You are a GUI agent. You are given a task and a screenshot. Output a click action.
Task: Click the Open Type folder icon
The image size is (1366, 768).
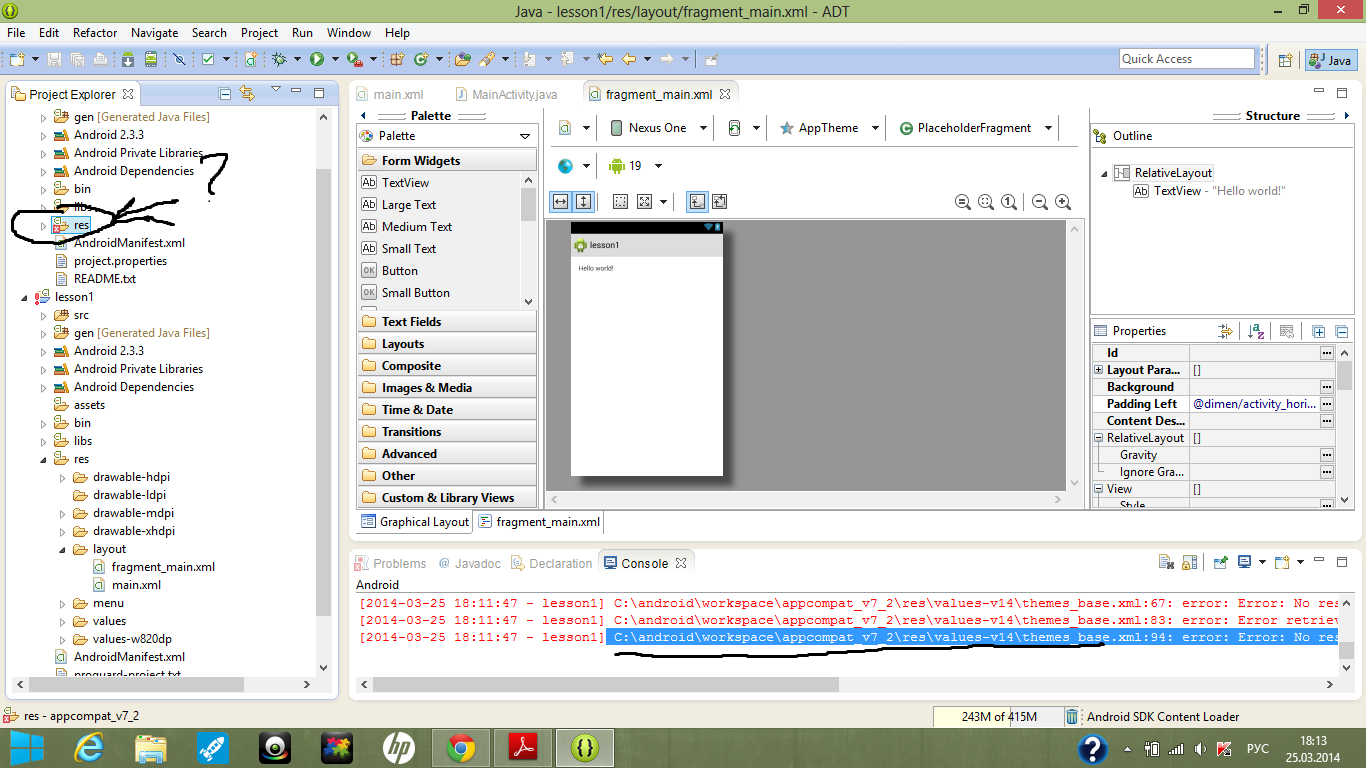(x=462, y=59)
